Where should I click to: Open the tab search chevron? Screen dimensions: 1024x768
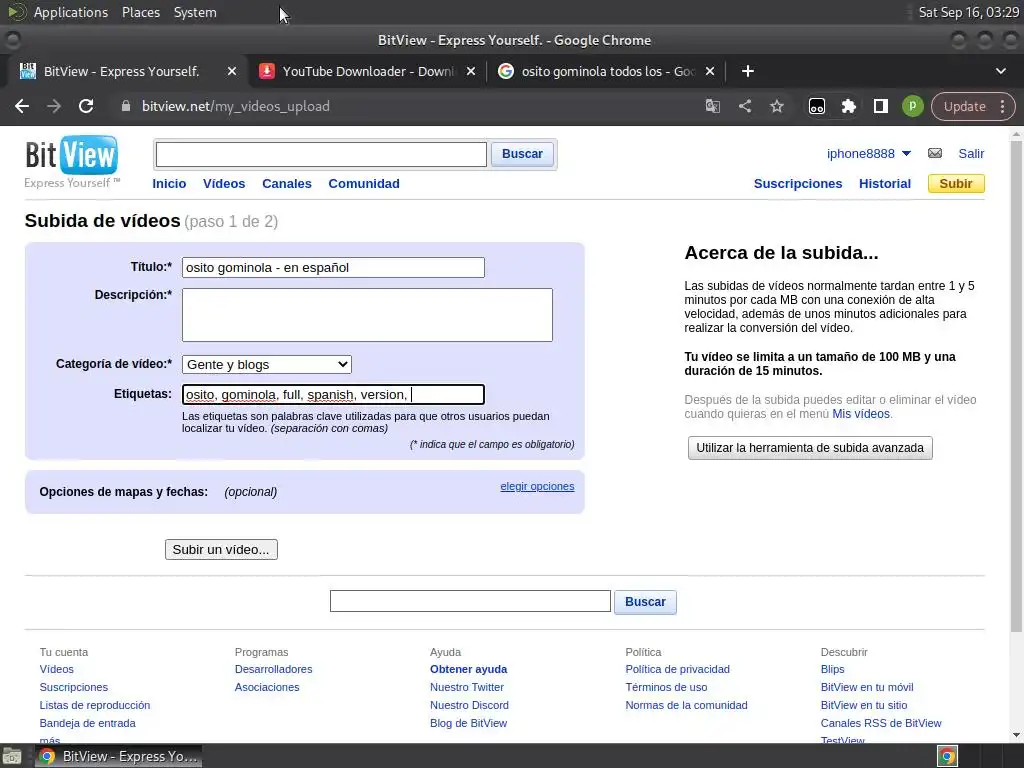1000,71
